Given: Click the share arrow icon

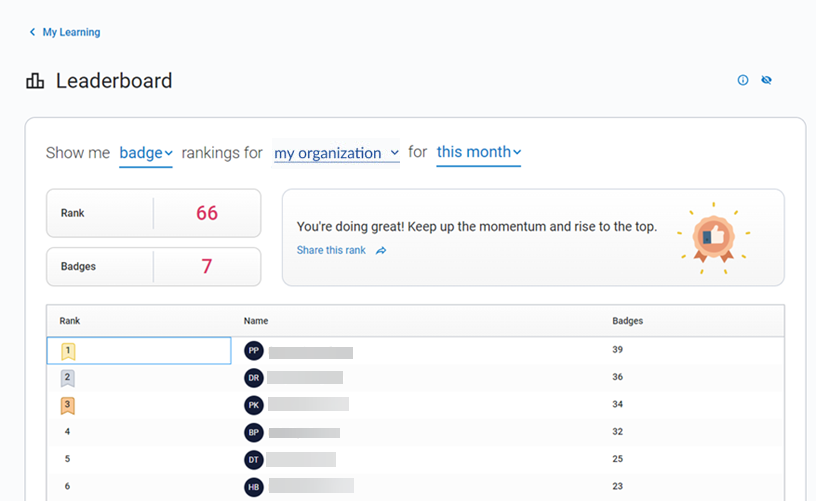Looking at the screenshot, I should [x=381, y=251].
